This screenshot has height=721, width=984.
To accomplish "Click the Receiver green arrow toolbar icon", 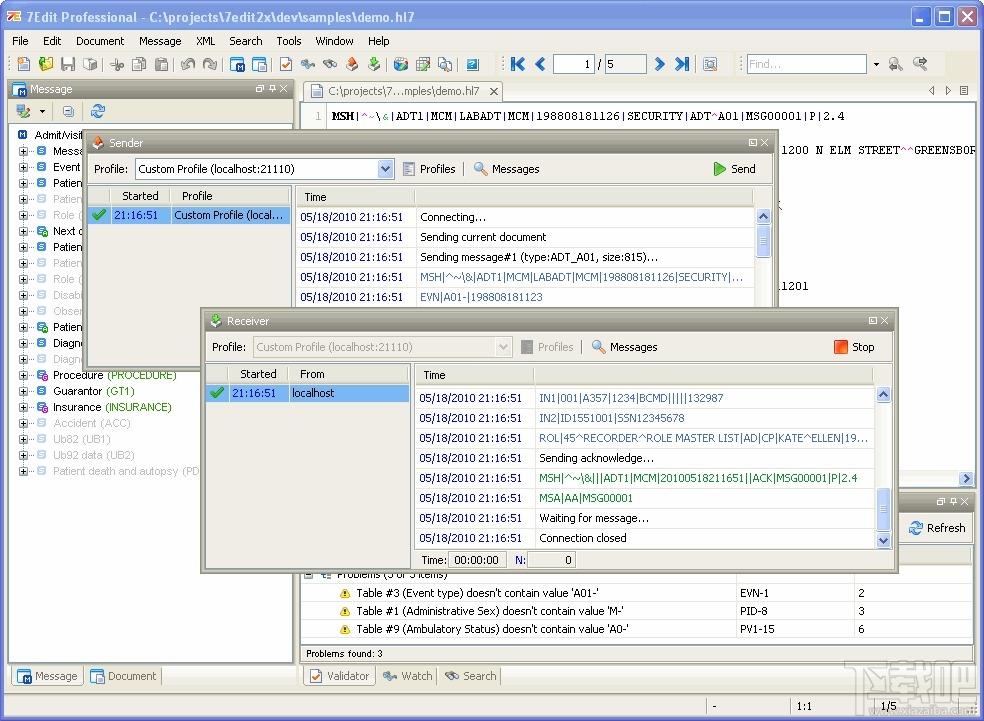I will (374, 64).
